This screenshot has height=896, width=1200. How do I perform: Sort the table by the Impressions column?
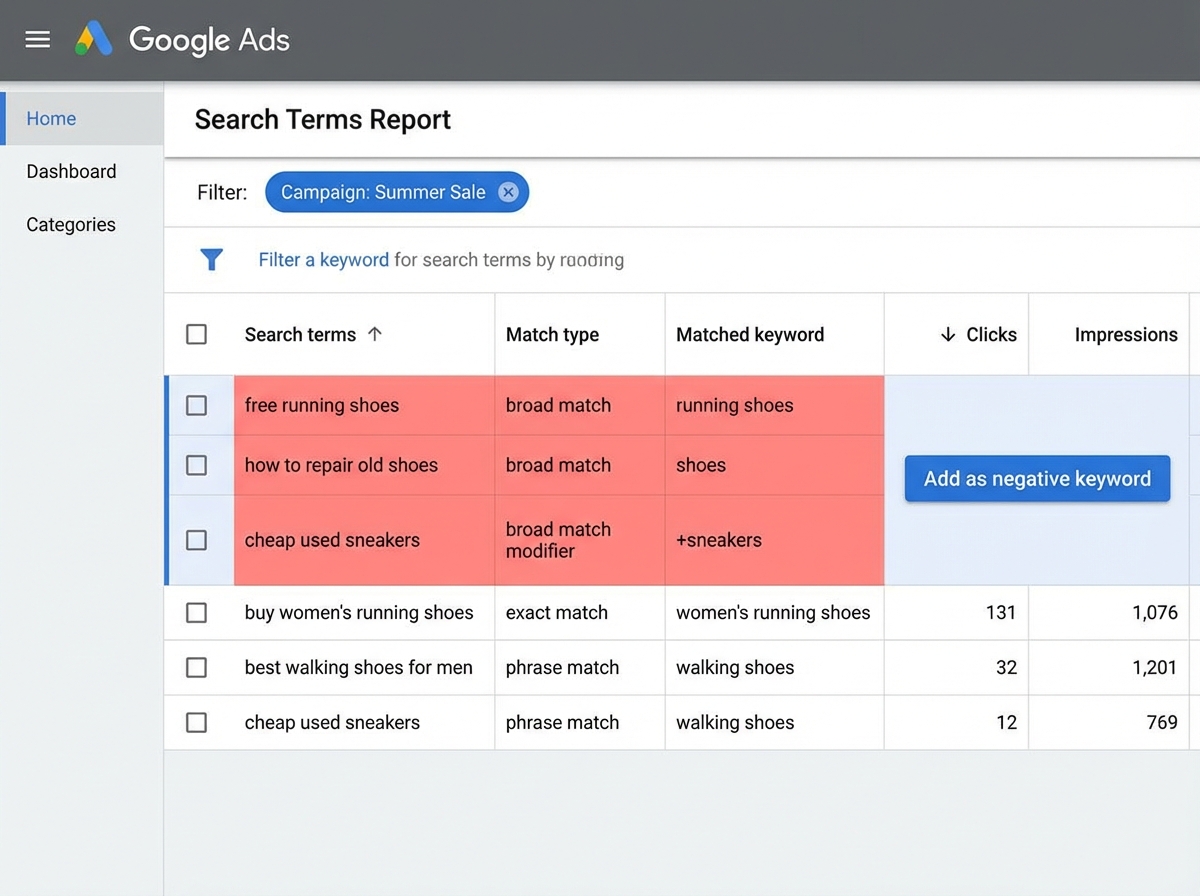1126,334
